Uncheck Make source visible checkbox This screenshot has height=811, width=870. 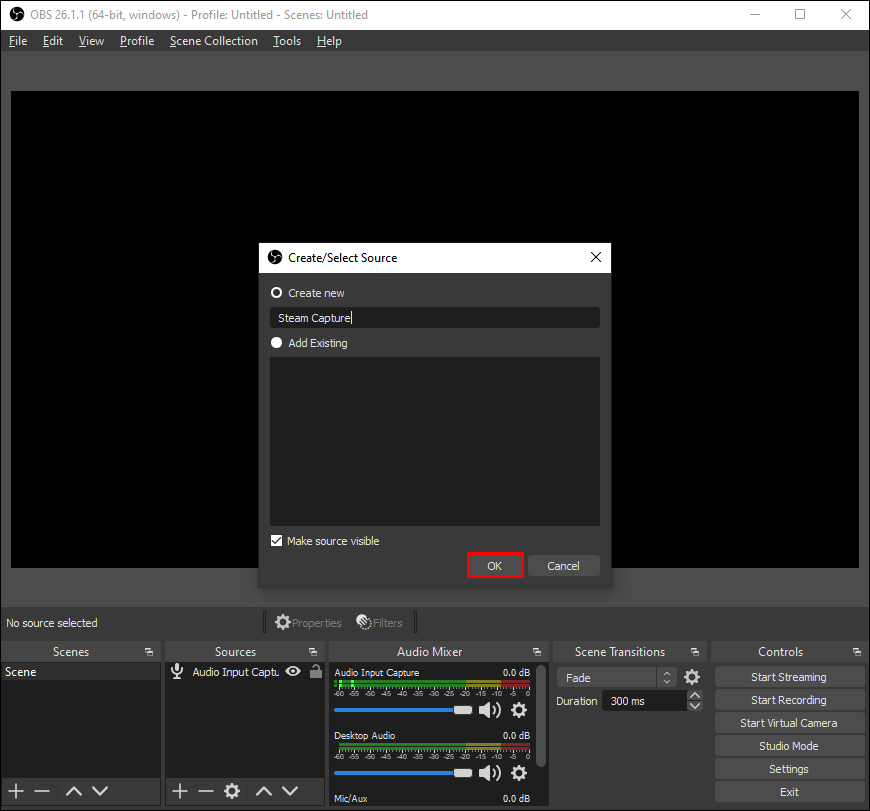277,541
